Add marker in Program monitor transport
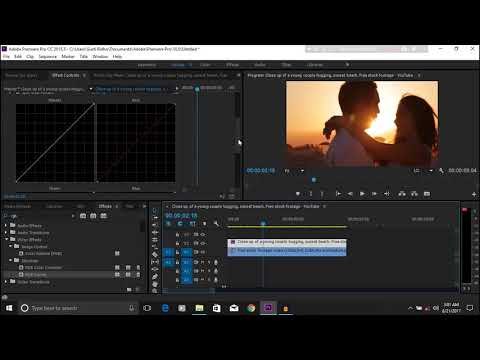Screen dimensions: 480x360 [298, 194]
